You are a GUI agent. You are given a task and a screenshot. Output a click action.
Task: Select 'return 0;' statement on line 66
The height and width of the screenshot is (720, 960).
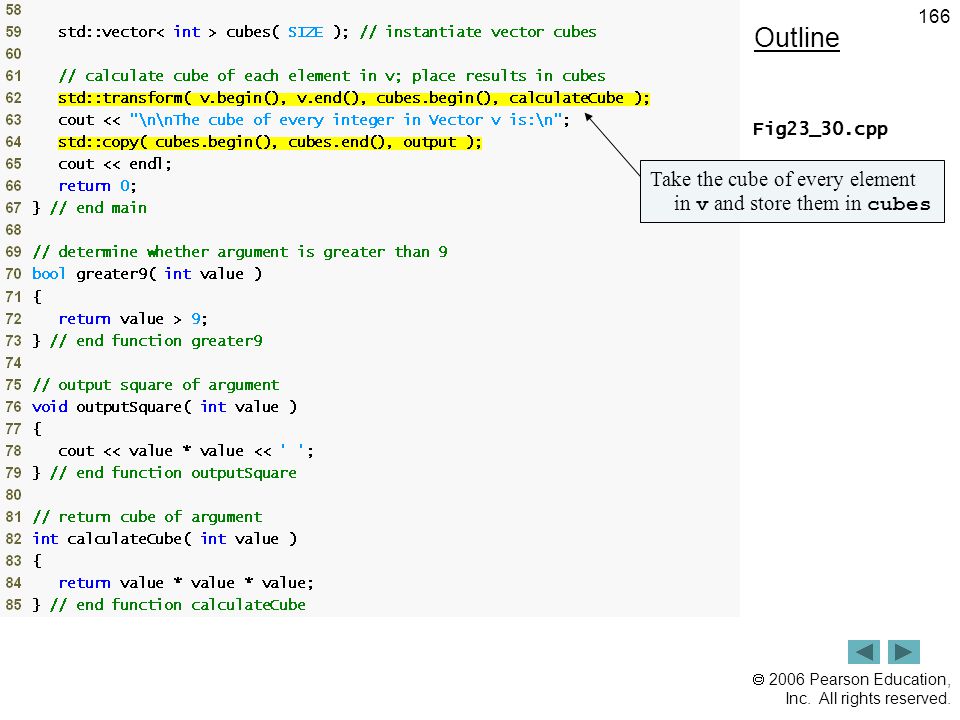97,186
